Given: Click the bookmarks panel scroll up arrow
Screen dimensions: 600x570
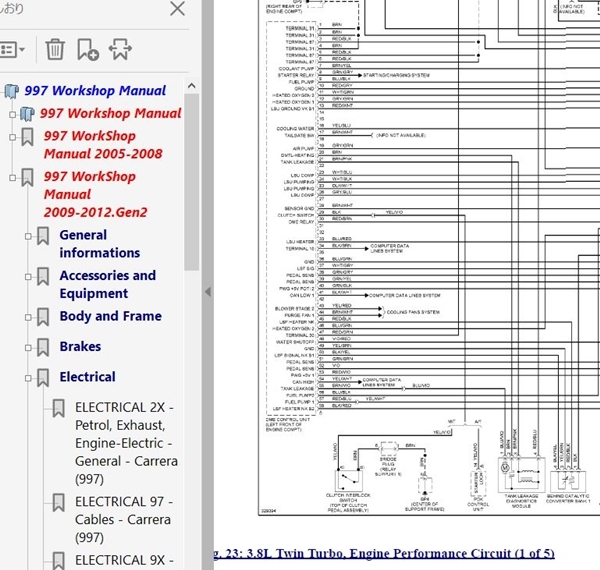Looking at the screenshot, I should (192, 86).
